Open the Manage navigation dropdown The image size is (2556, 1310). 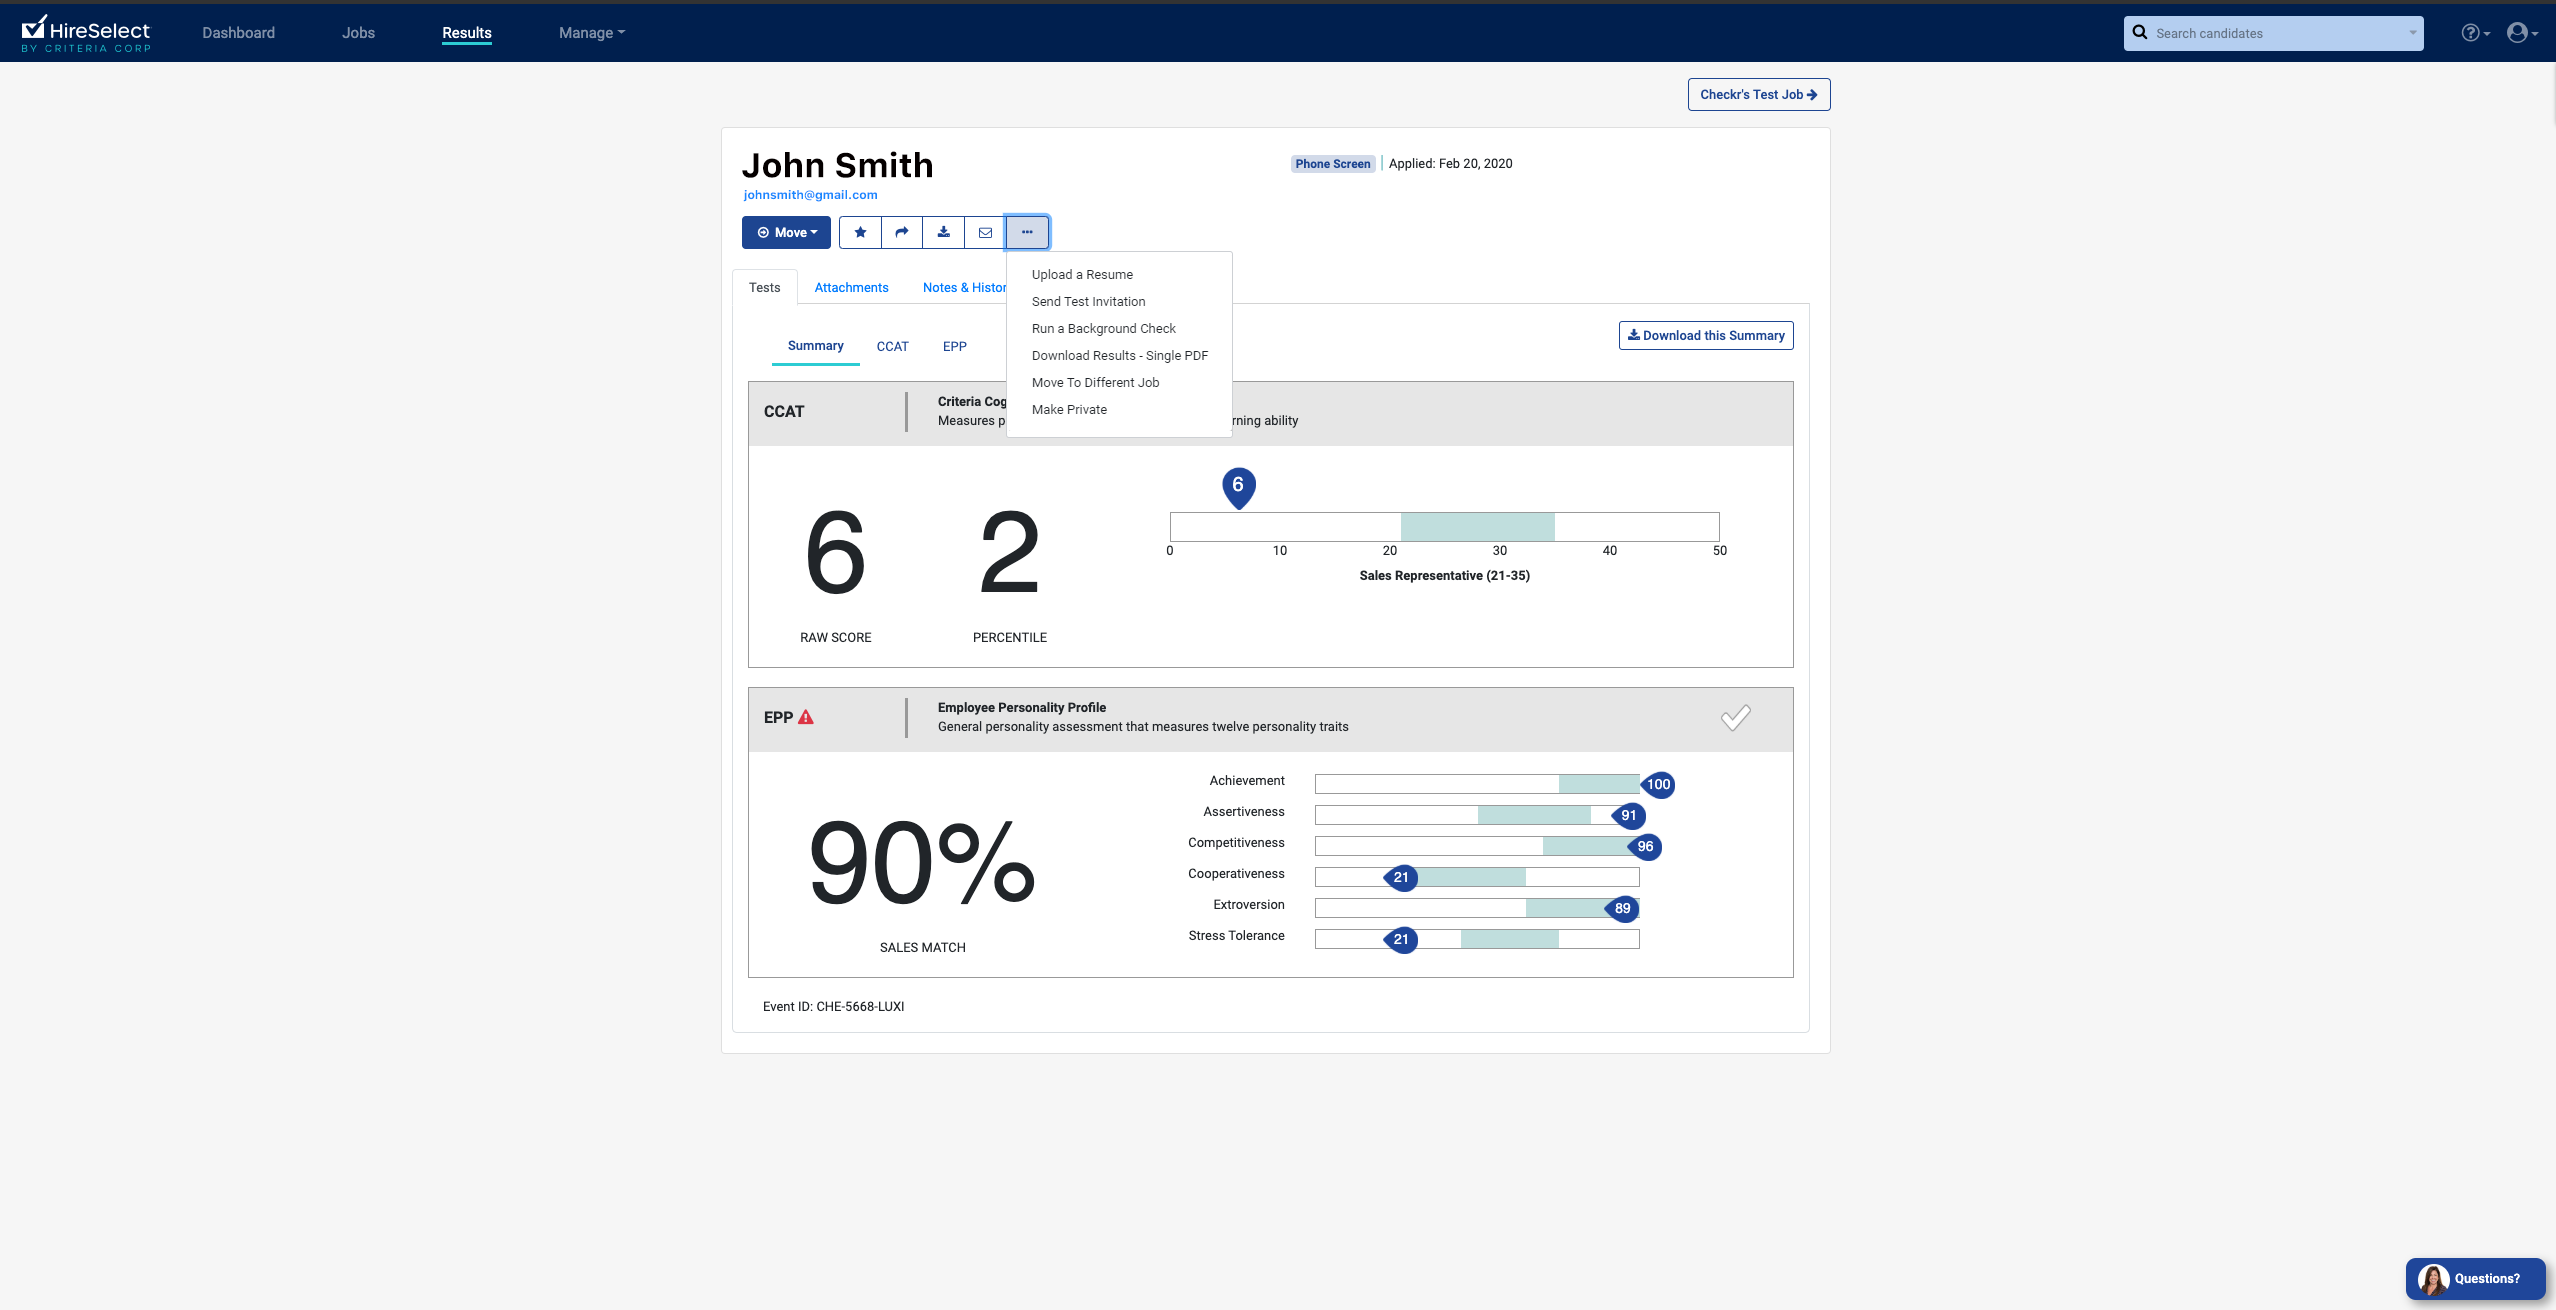click(x=592, y=33)
